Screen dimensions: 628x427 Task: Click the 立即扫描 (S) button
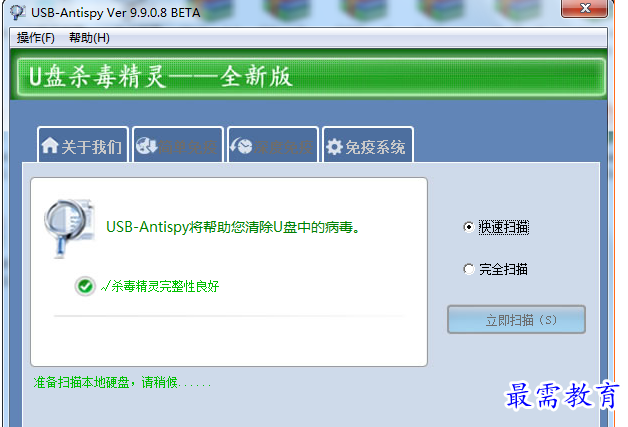[x=516, y=320]
